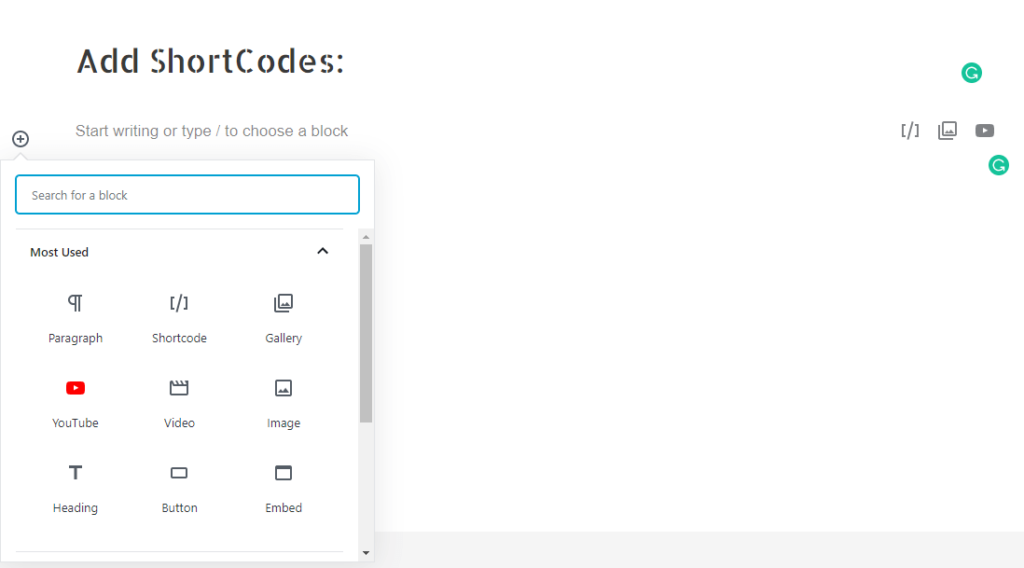The image size is (1024, 568).
Task: Click the shortcode shortcut icon beside placeholder
Action: point(910,131)
